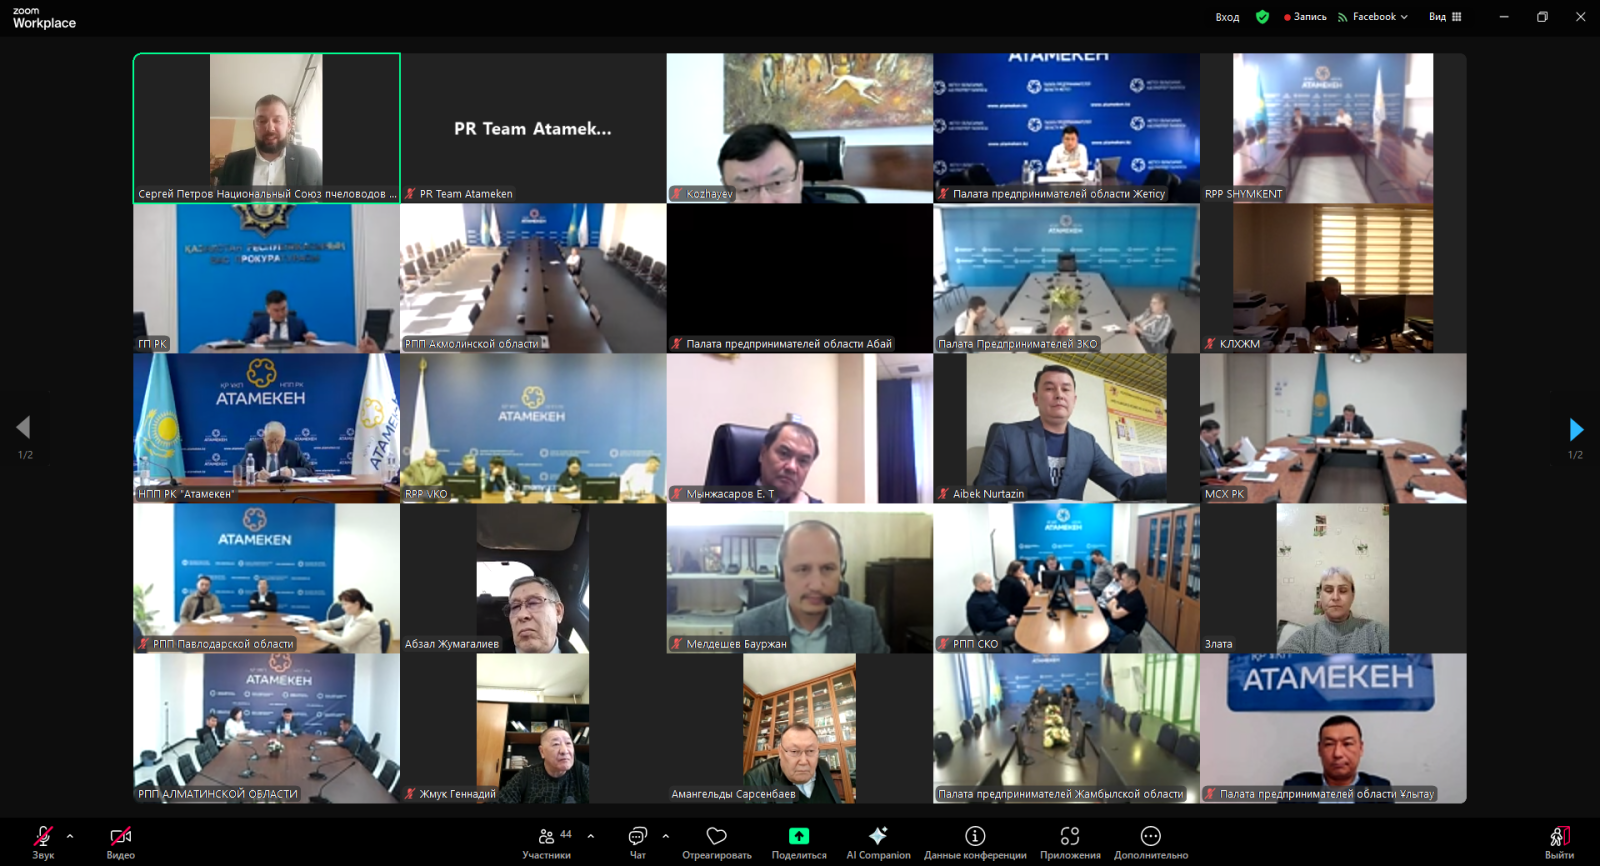The image size is (1600, 866).
Task: Open Данные конференции meeting info
Action: coord(975,841)
